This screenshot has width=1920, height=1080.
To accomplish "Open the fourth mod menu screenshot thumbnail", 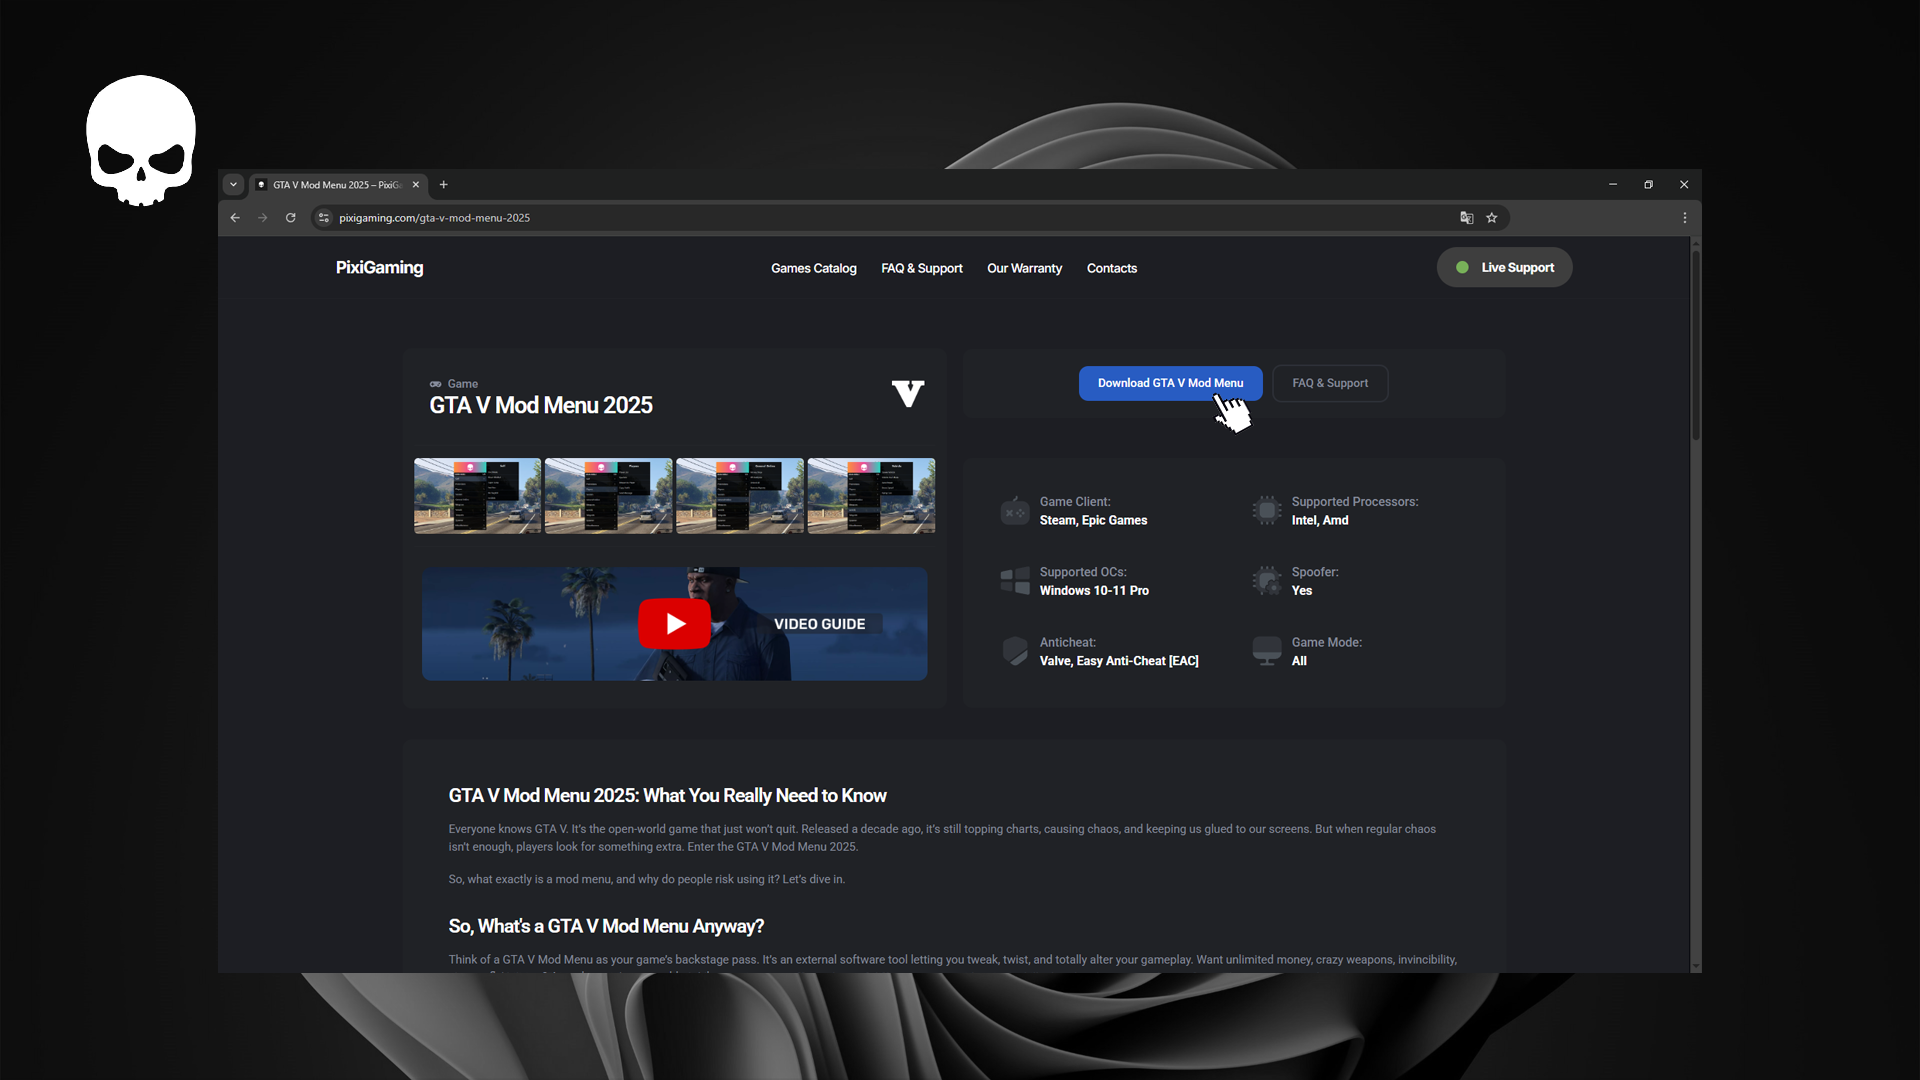I will click(871, 496).
